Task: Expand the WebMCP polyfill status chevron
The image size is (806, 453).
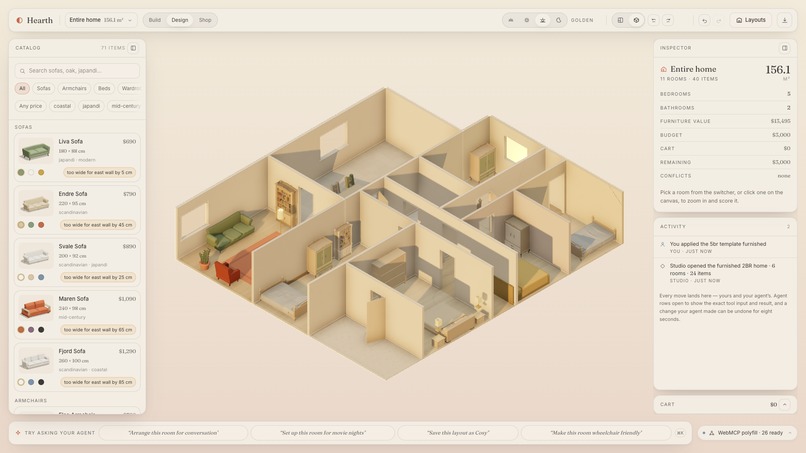Action: [790, 433]
